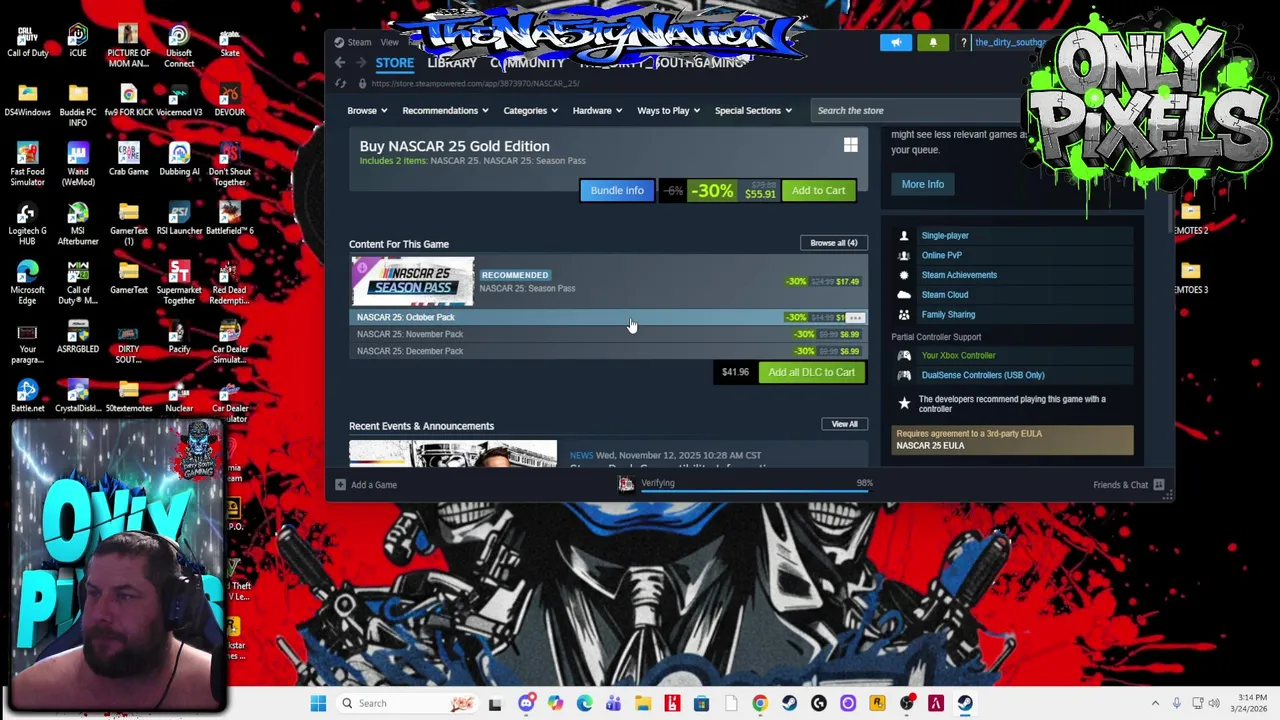
Task: Click the Windows platform icon on Gold Edition
Action: point(850,146)
